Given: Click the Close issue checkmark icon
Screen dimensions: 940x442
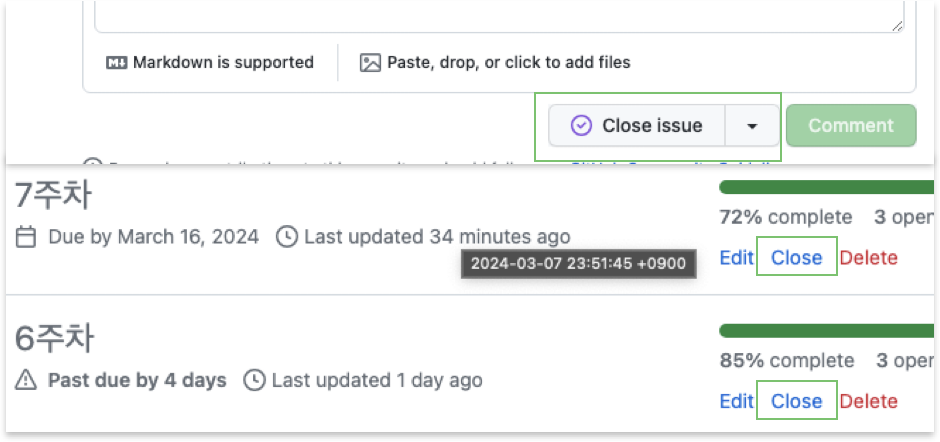Looking at the screenshot, I should coord(581,126).
